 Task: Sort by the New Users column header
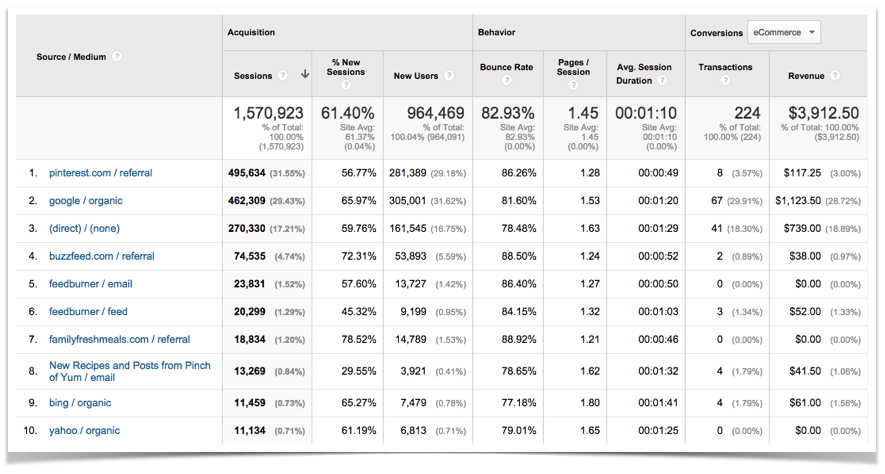(416, 76)
